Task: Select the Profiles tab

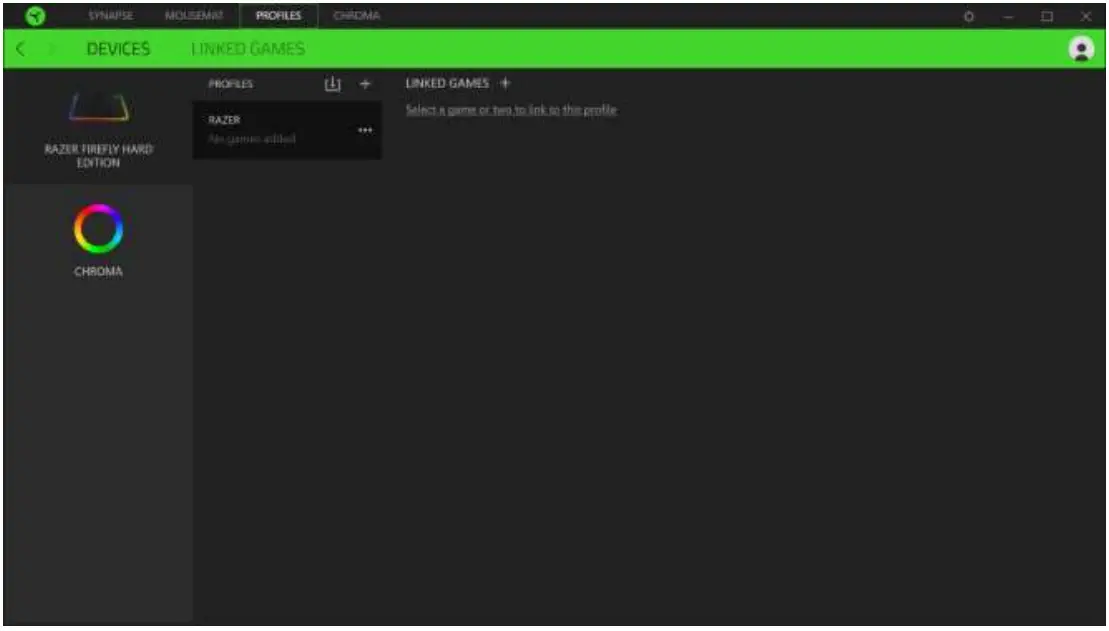Action: coord(279,16)
